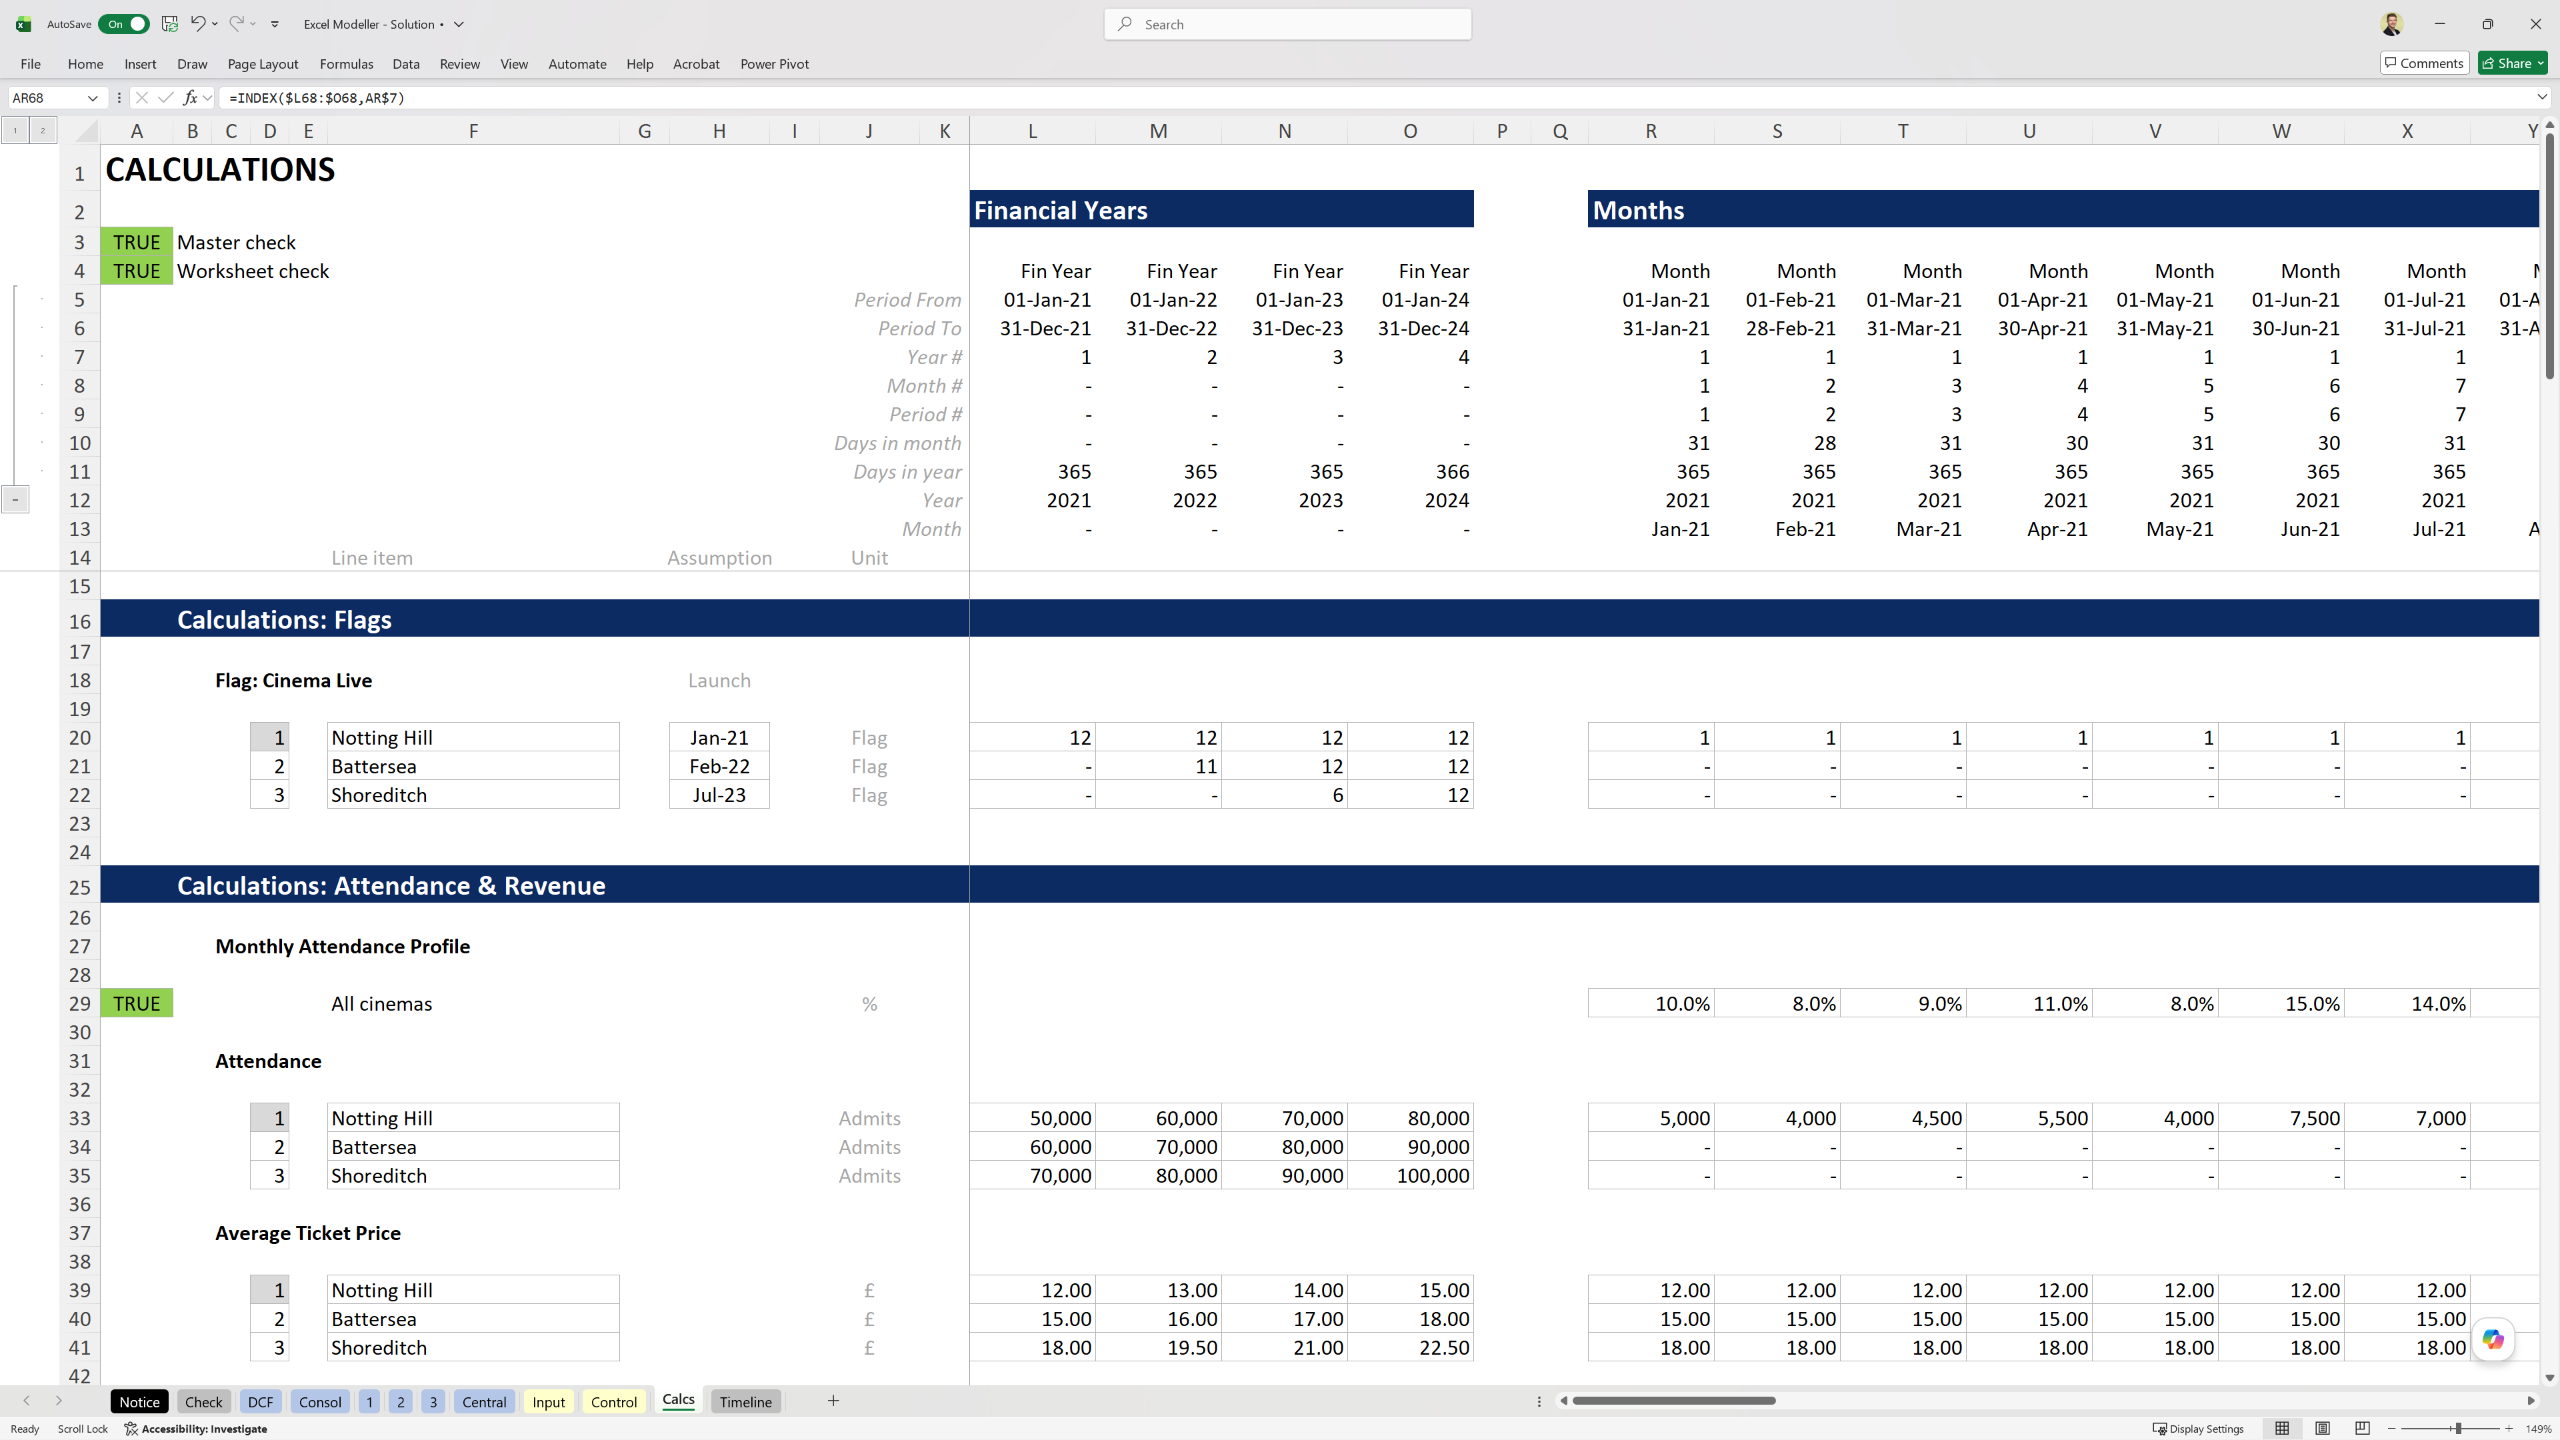Click the Jan-21 launch cell for Notting Hill
Viewport: 2560px width, 1440px height.
point(719,738)
